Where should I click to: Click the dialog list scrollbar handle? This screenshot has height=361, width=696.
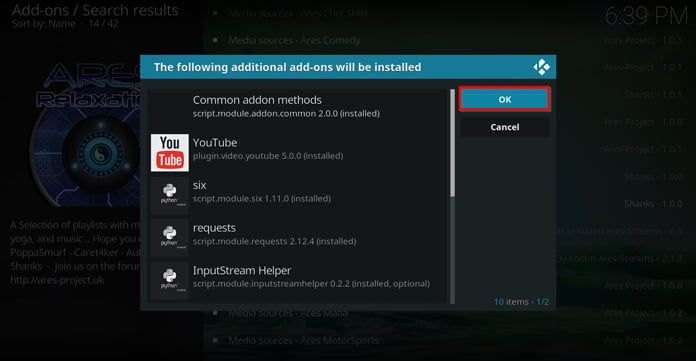(452, 143)
